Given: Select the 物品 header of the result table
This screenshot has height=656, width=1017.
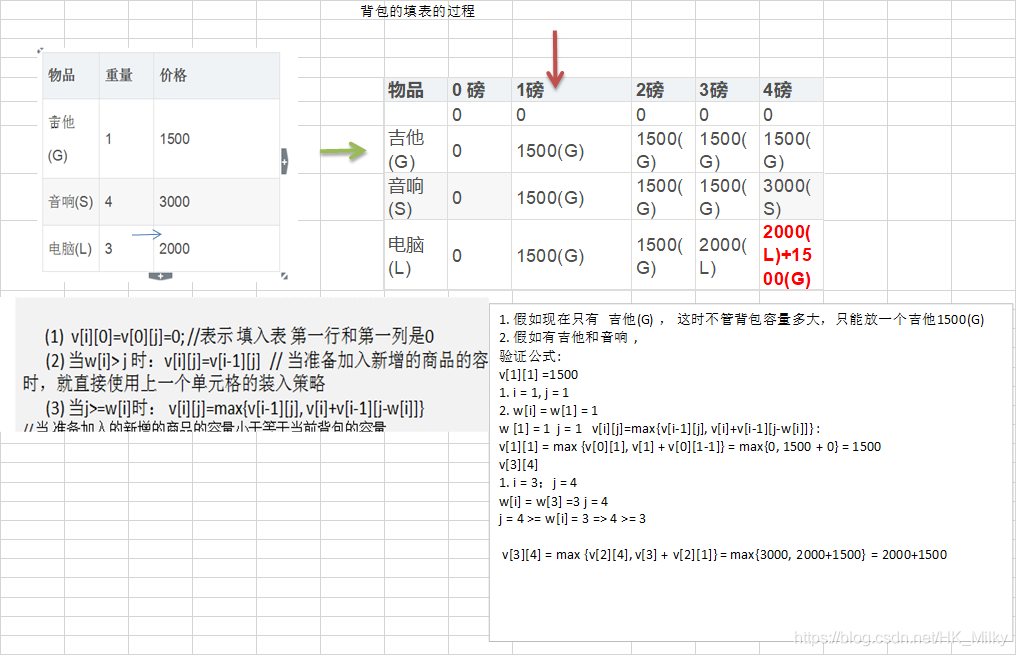Looking at the screenshot, I should point(405,89).
